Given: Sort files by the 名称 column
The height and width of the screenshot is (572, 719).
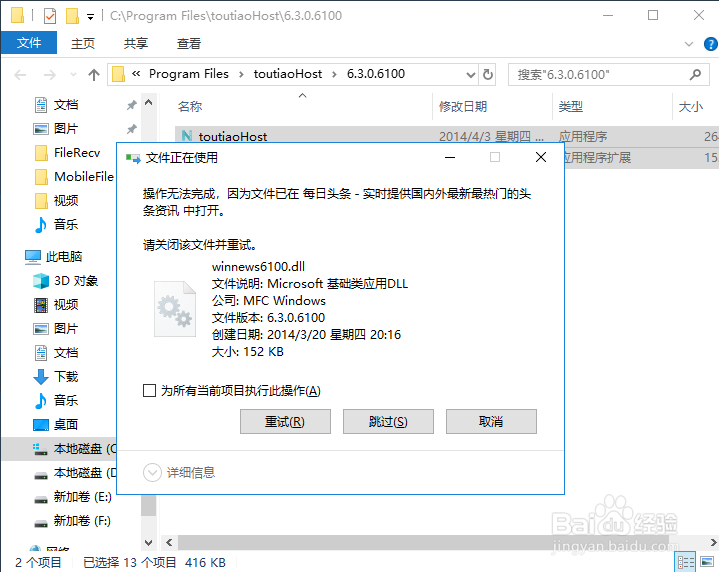Looking at the screenshot, I should click(x=189, y=107).
